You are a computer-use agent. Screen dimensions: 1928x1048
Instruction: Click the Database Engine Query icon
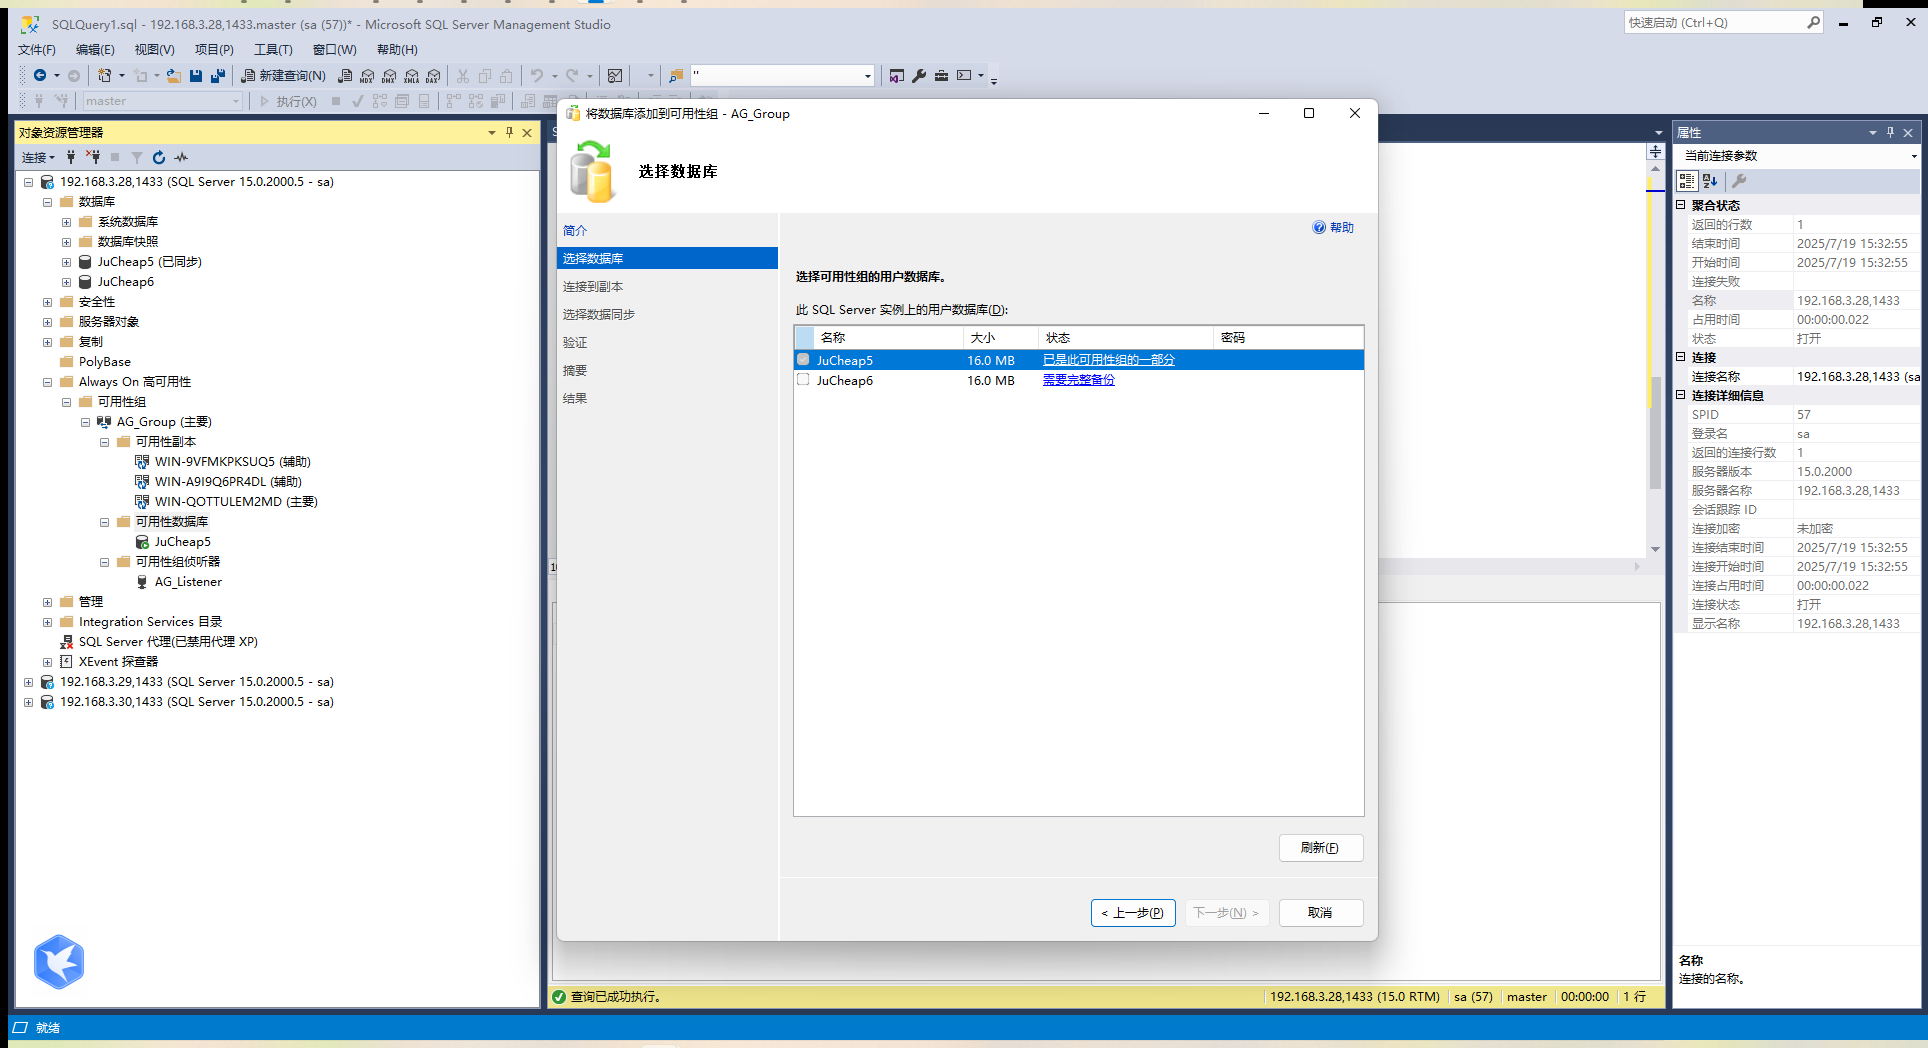click(x=345, y=75)
